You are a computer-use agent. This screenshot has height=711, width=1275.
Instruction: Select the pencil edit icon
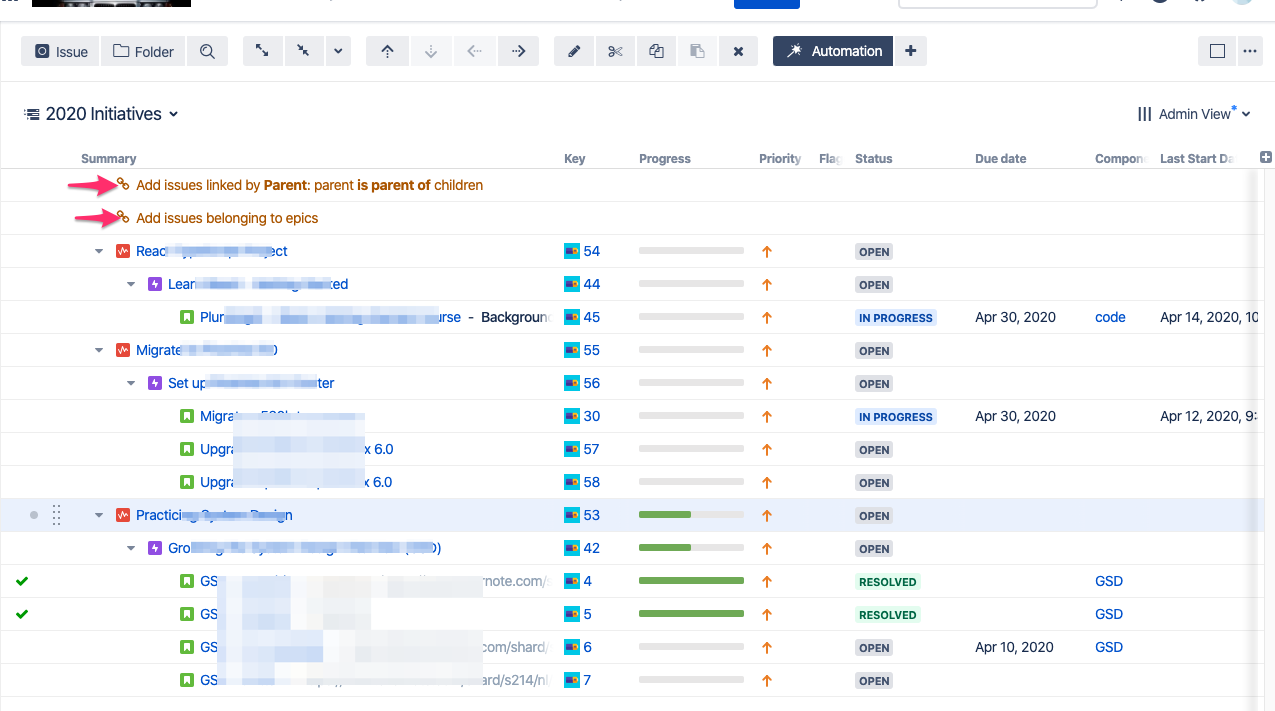tap(574, 51)
